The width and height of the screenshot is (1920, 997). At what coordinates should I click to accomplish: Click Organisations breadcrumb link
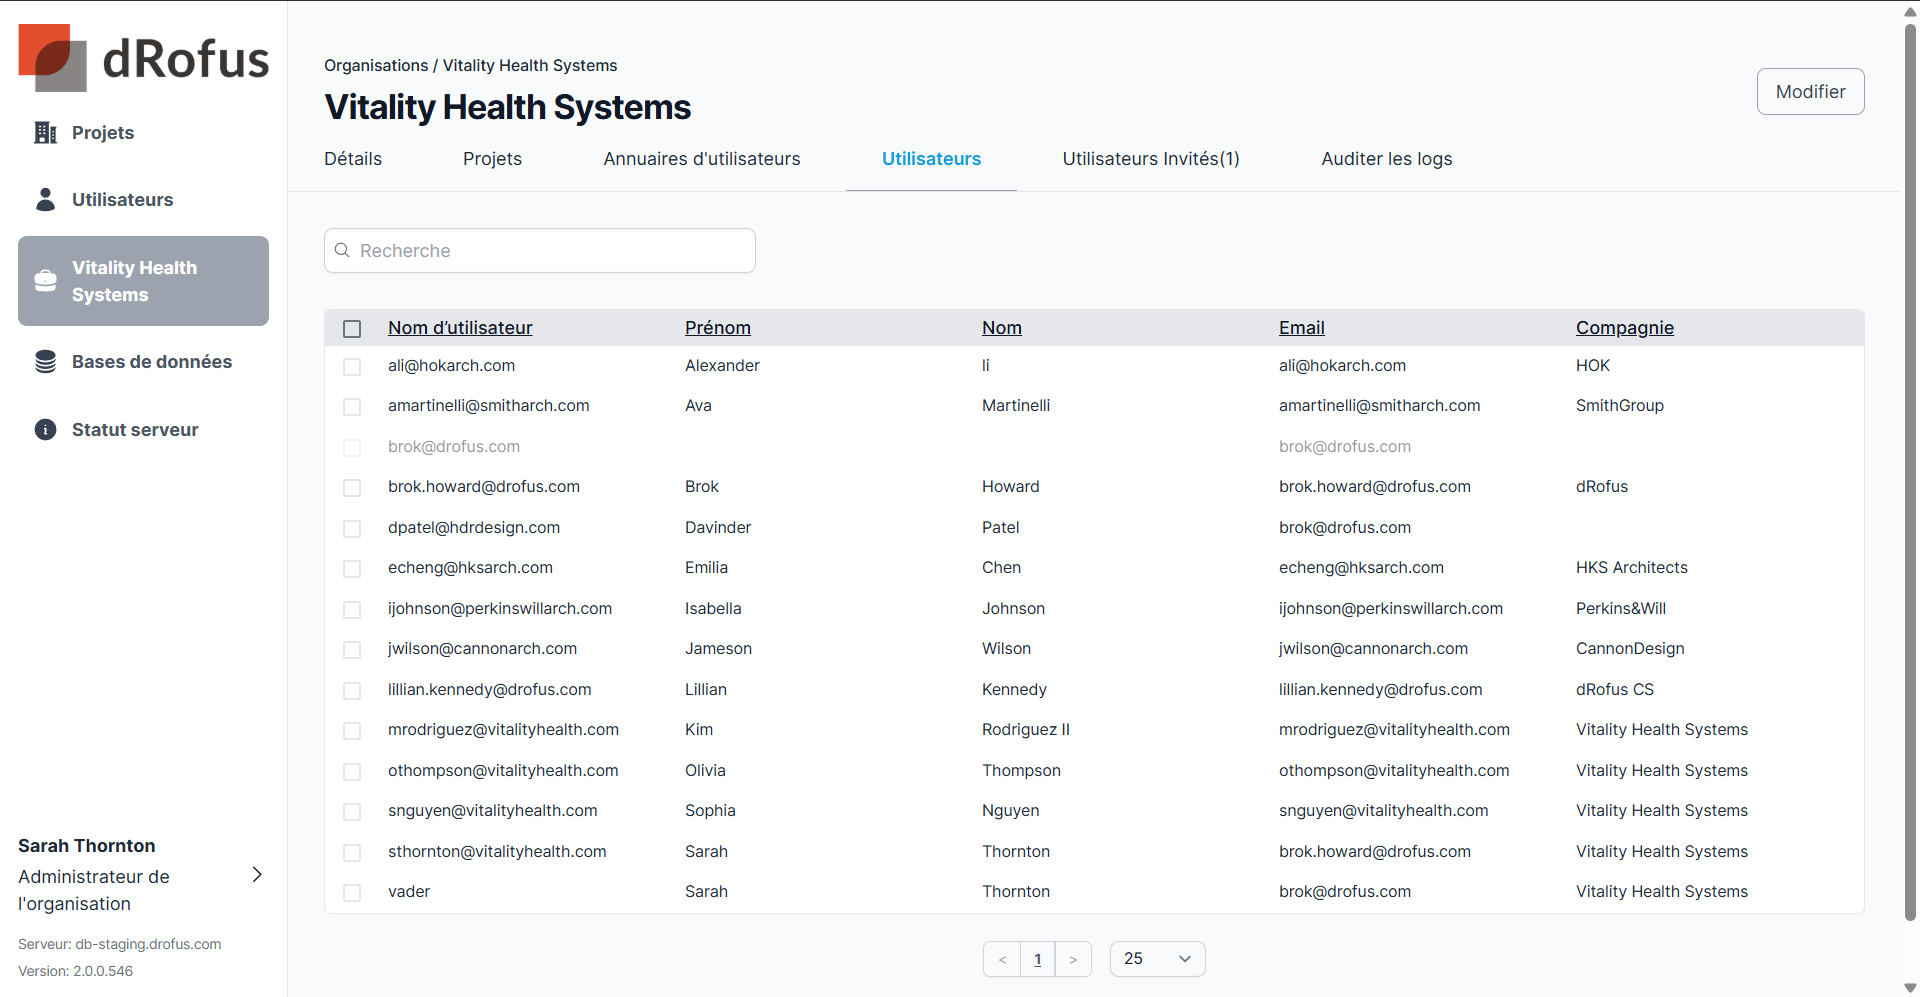376,66
